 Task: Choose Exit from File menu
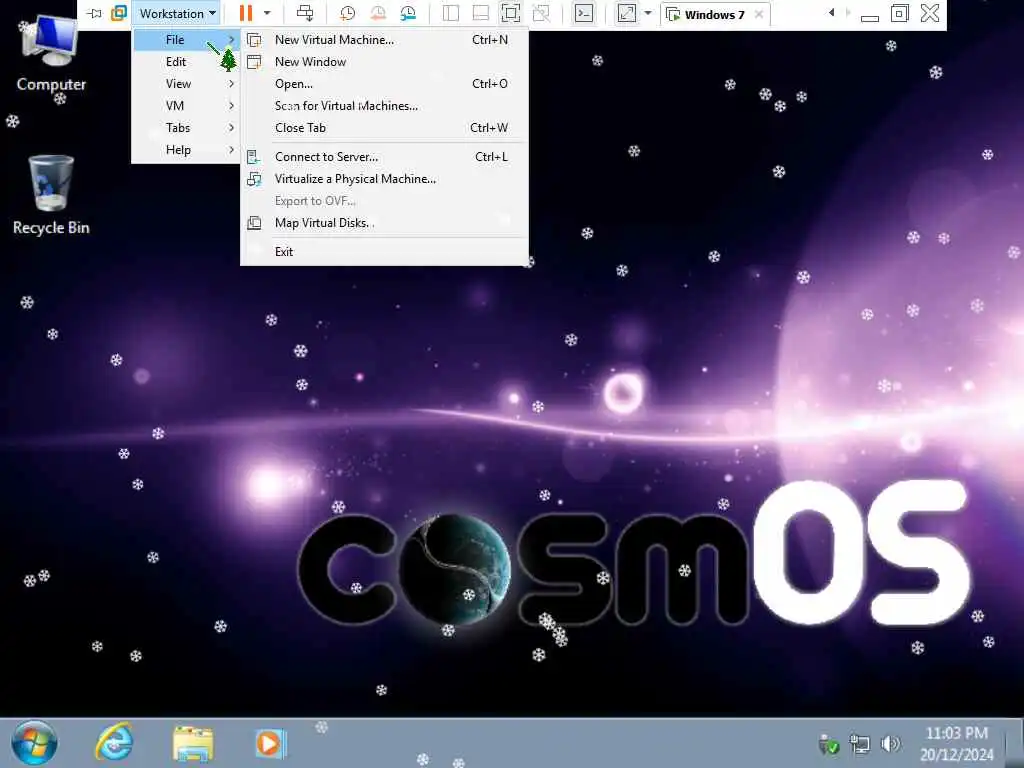pyautogui.click(x=384, y=251)
